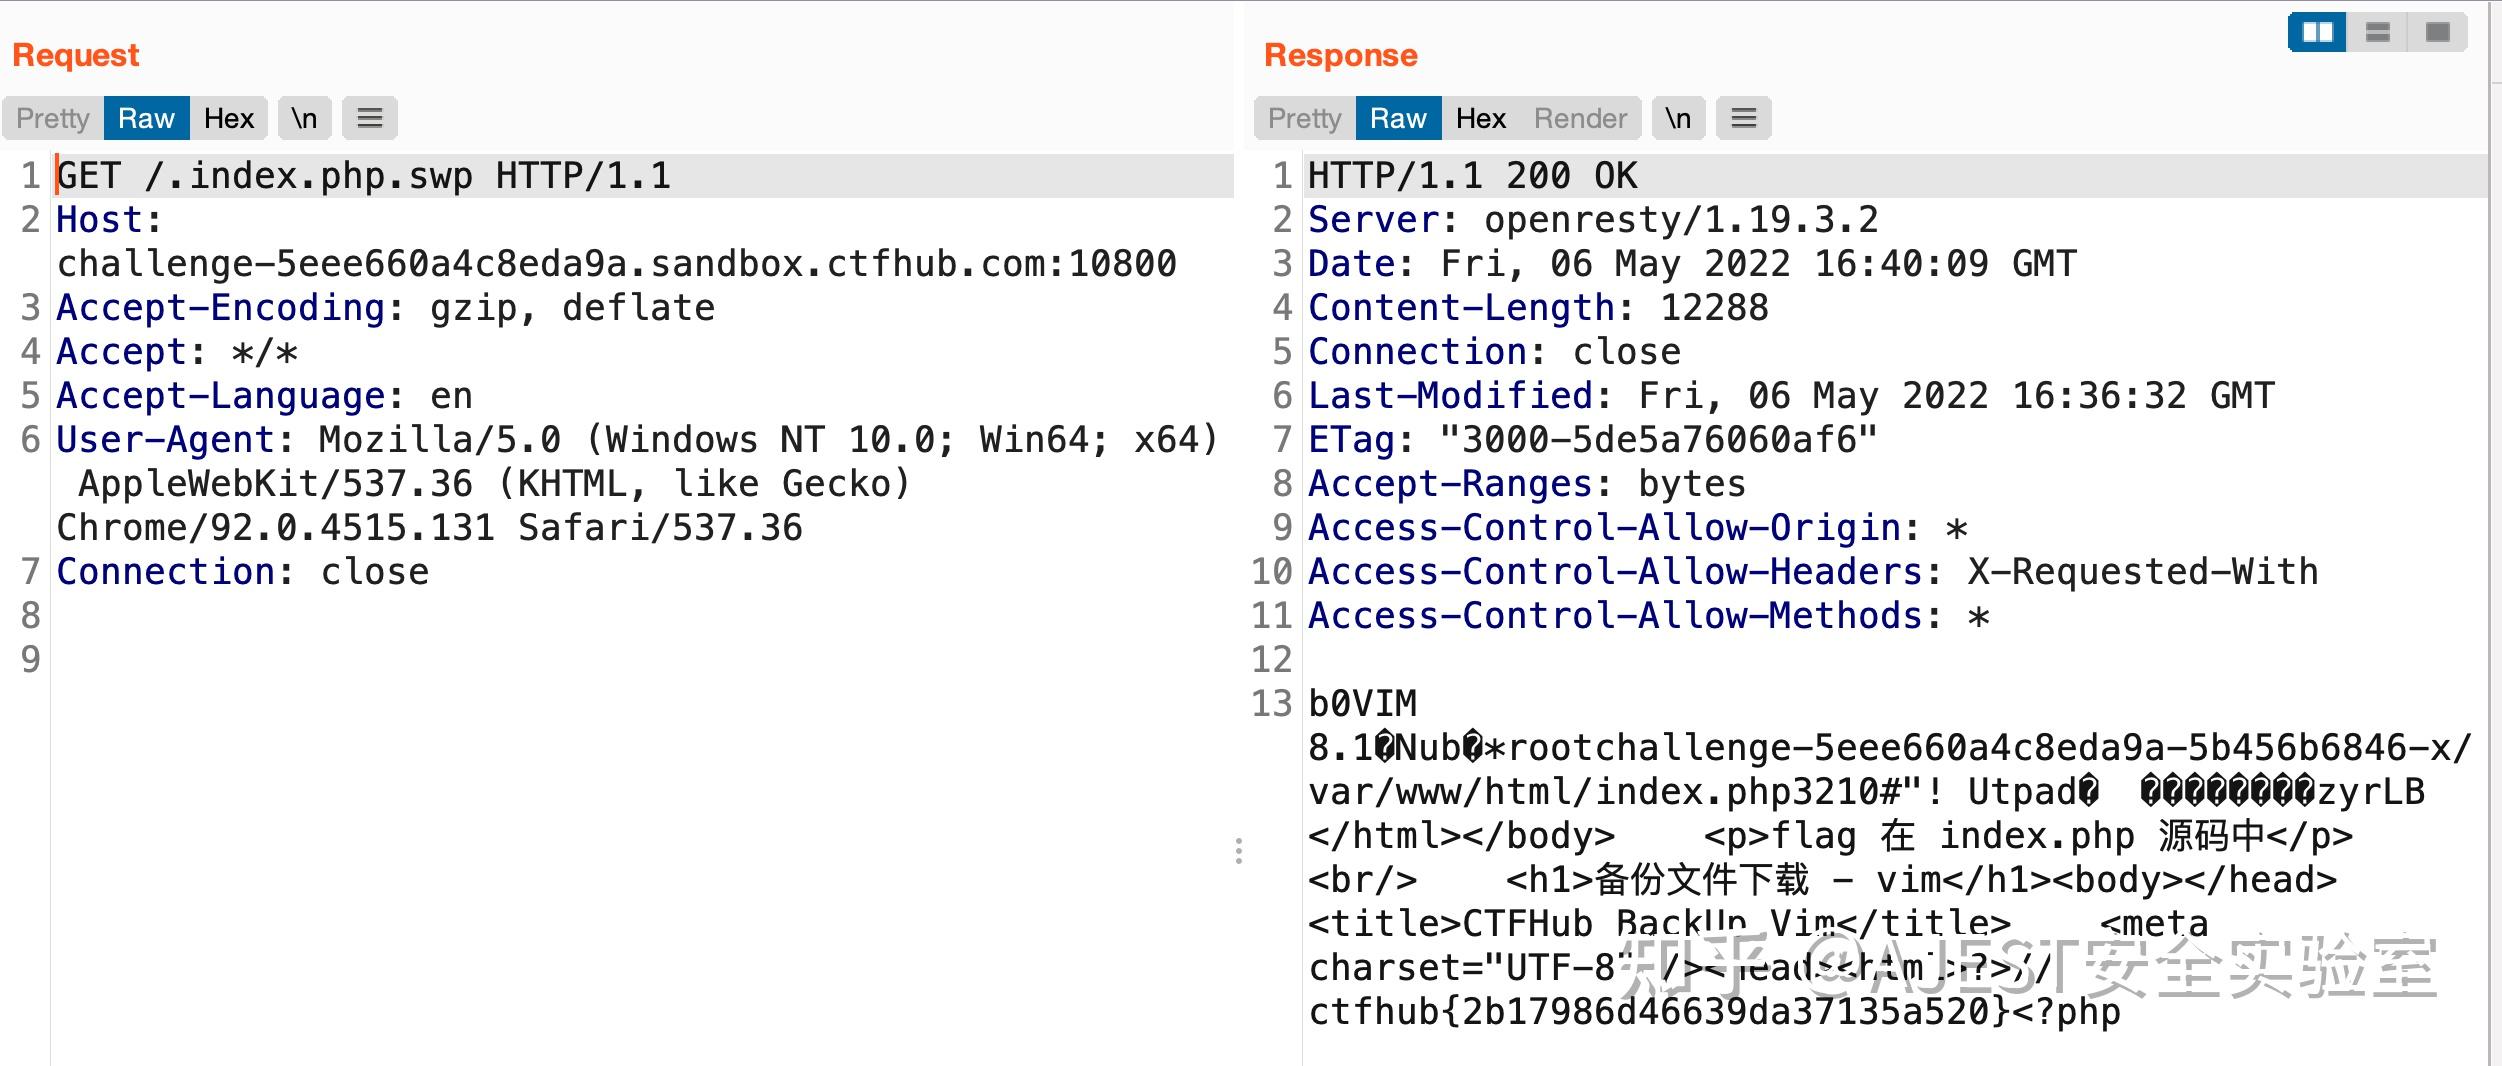Open the Response Render tab
The height and width of the screenshot is (1066, 2502).
click(1581, 118)
